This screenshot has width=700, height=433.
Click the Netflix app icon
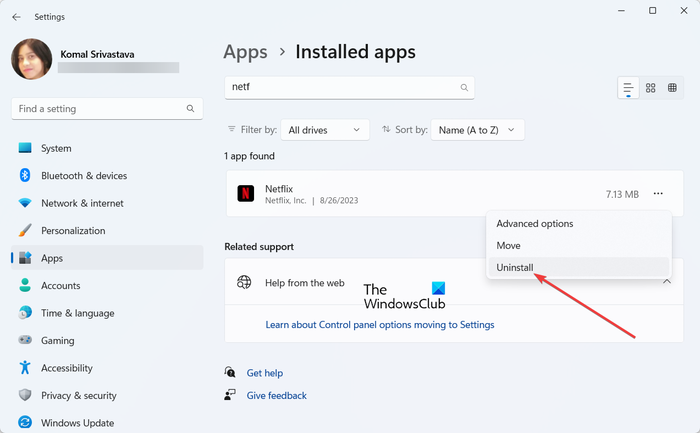245,194
